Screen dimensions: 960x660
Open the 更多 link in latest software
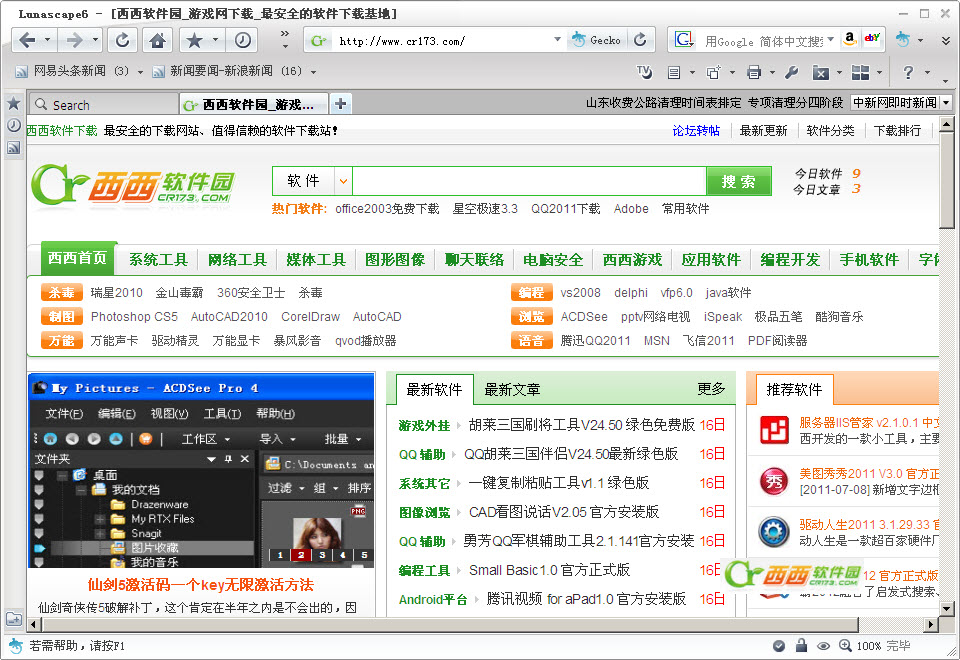711,389
